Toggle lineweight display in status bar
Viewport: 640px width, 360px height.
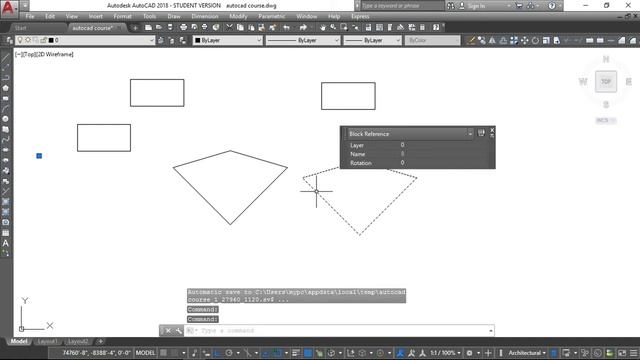296,353
